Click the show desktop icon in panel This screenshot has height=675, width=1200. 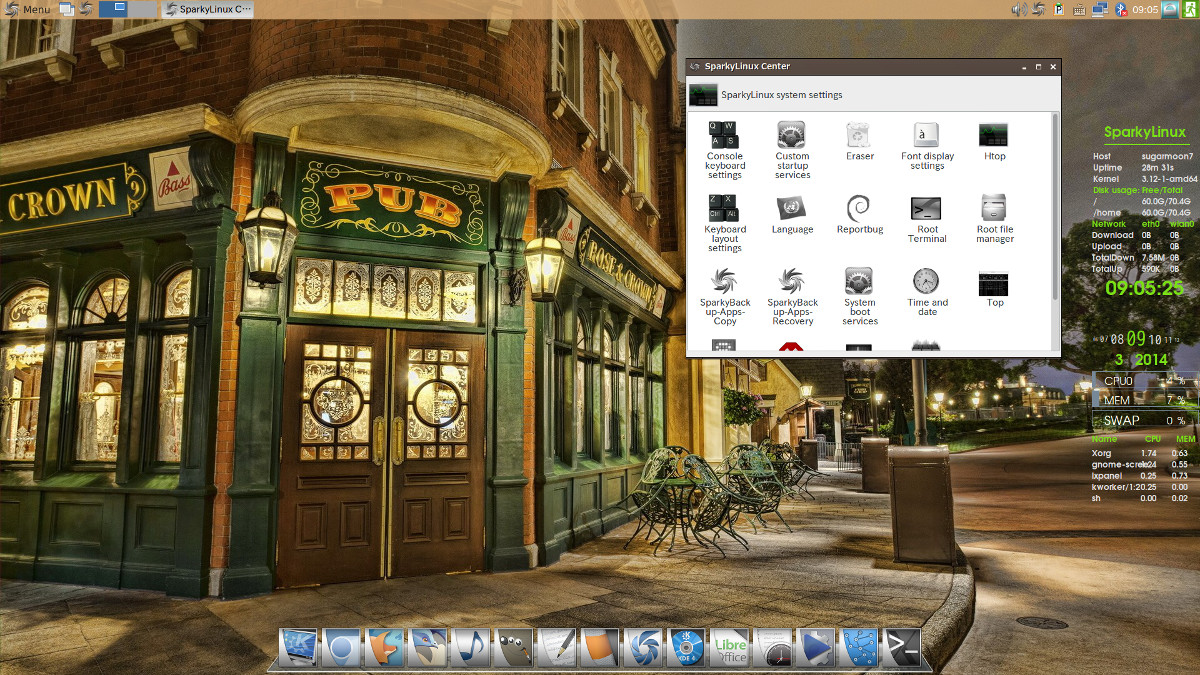click(x=66, y=9)
